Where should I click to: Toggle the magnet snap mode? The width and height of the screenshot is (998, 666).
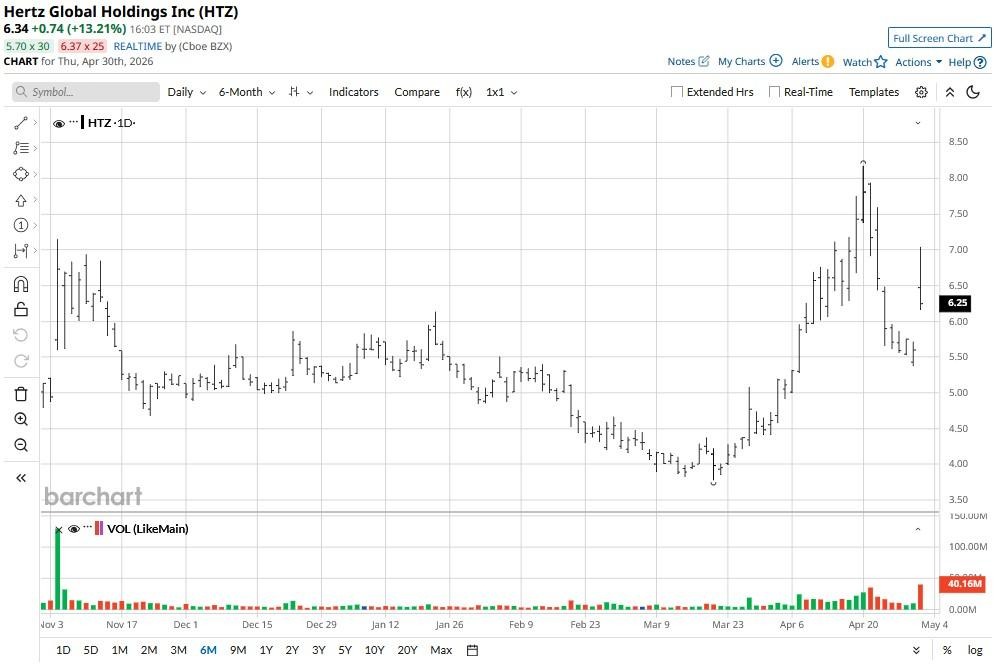20,284
